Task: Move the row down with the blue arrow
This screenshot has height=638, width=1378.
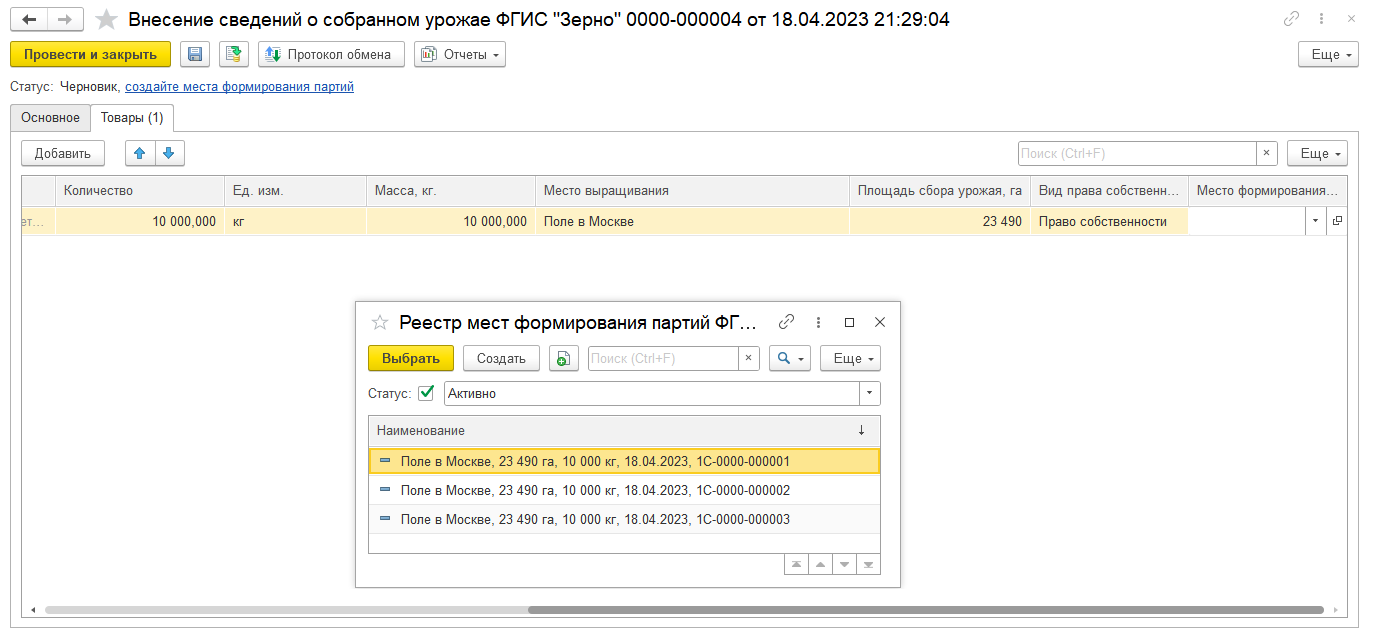Action: coord(169,153)
